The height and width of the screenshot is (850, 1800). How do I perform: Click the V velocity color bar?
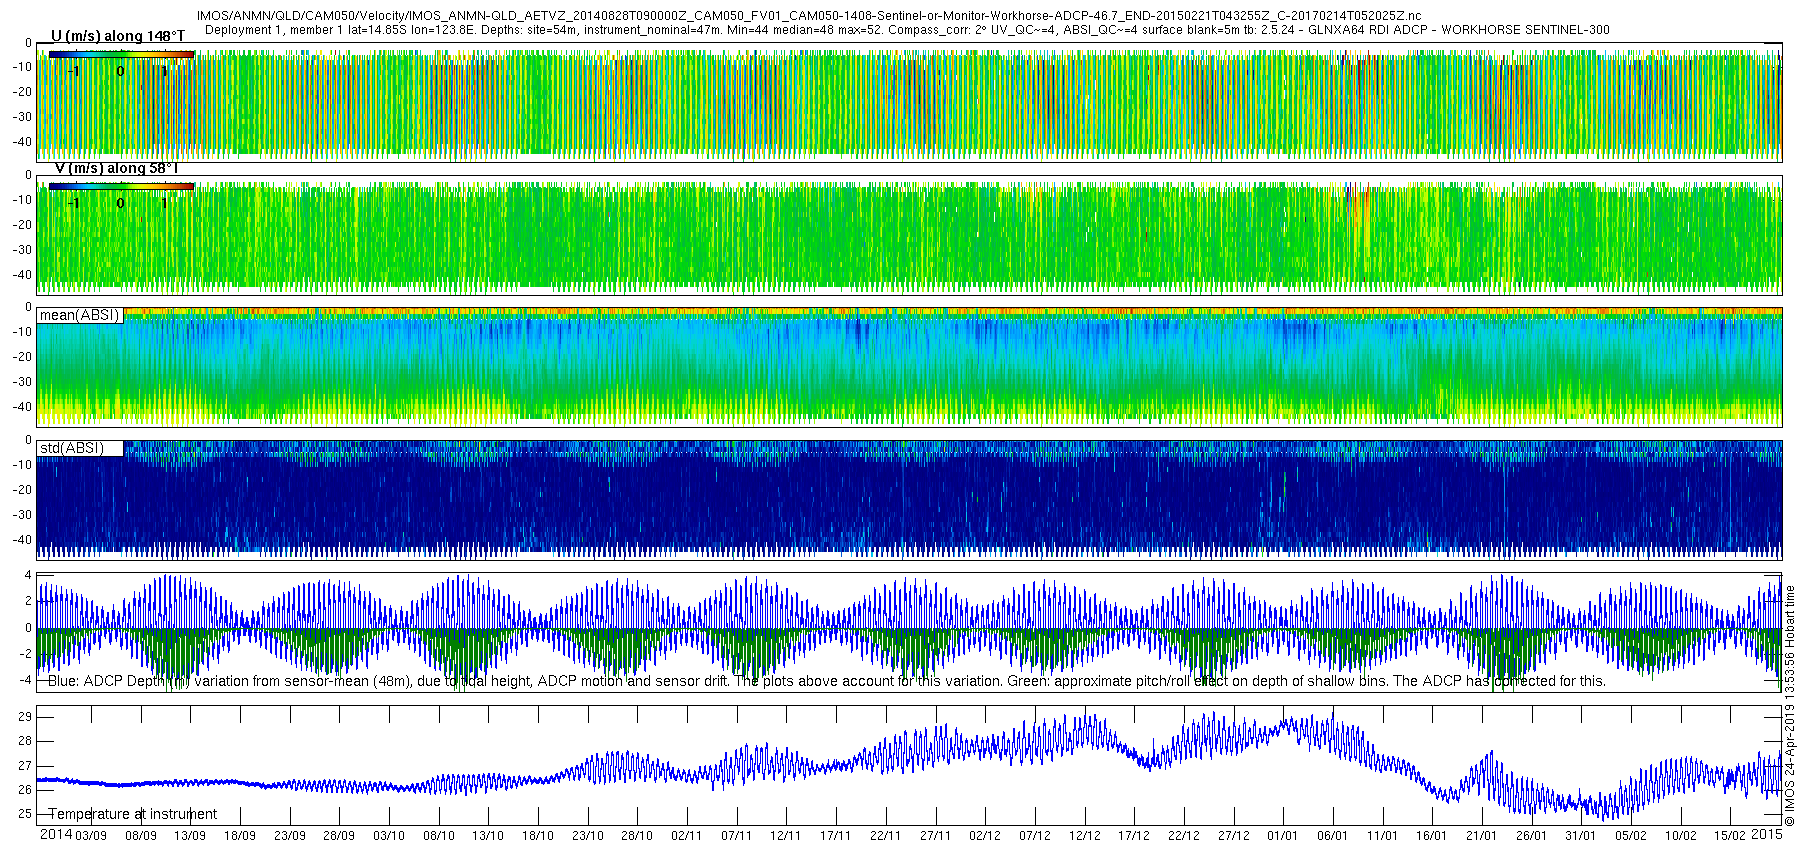[x=121, y=186]
